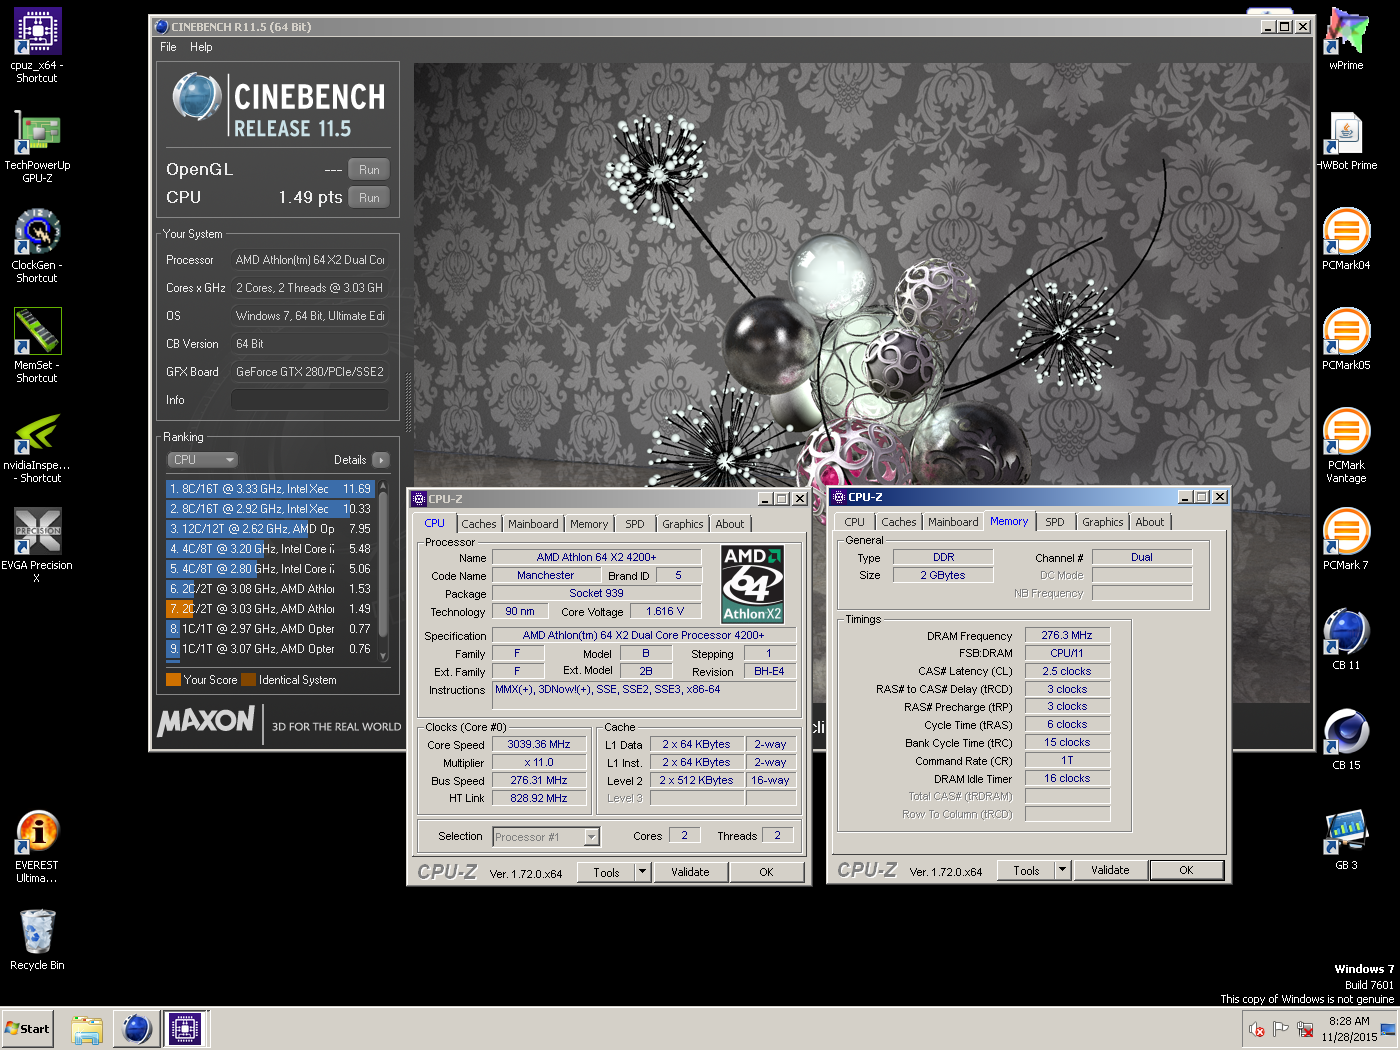Open the ranking CPU dropdown
The image size is (1400, 1050).
202,460
